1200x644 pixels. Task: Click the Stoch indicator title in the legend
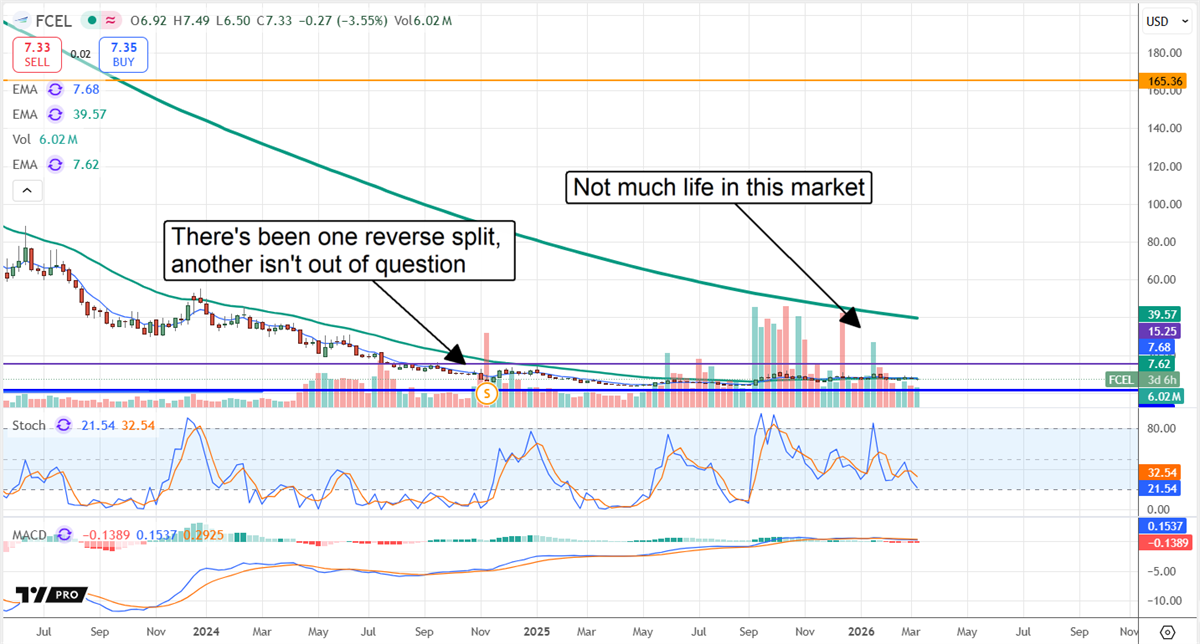28,425
